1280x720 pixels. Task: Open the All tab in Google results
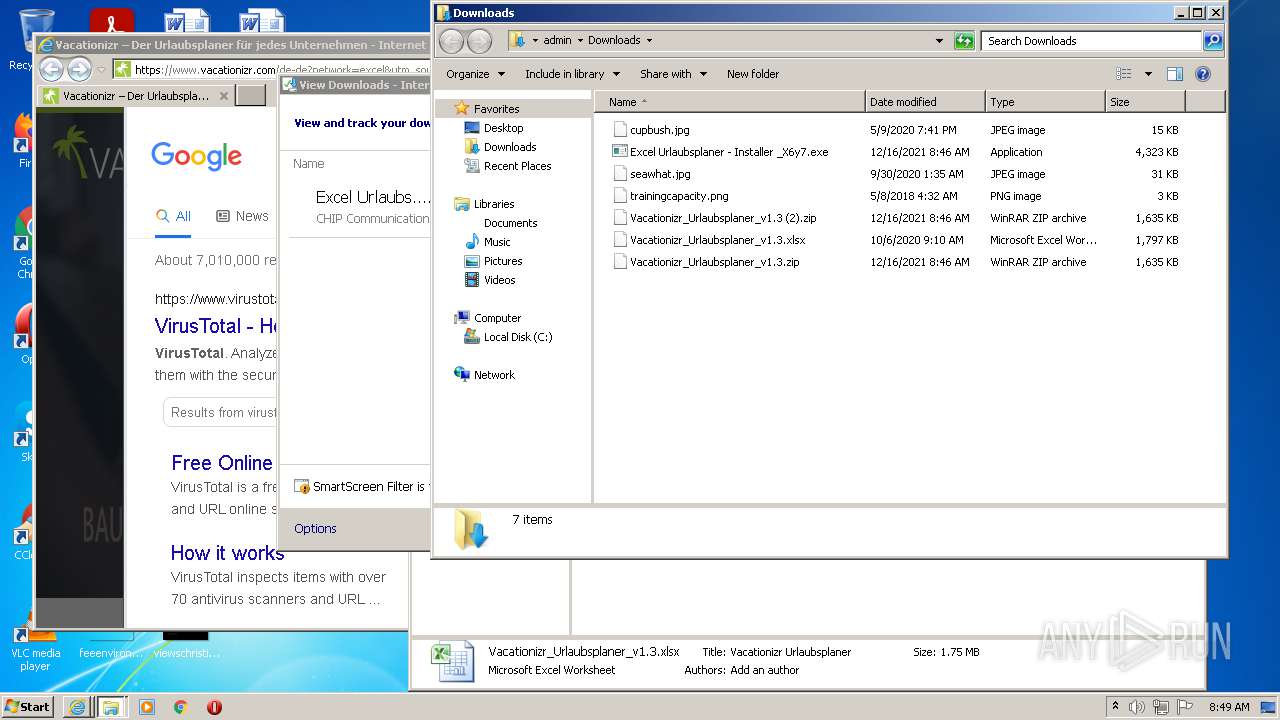[x=173, y=216]
